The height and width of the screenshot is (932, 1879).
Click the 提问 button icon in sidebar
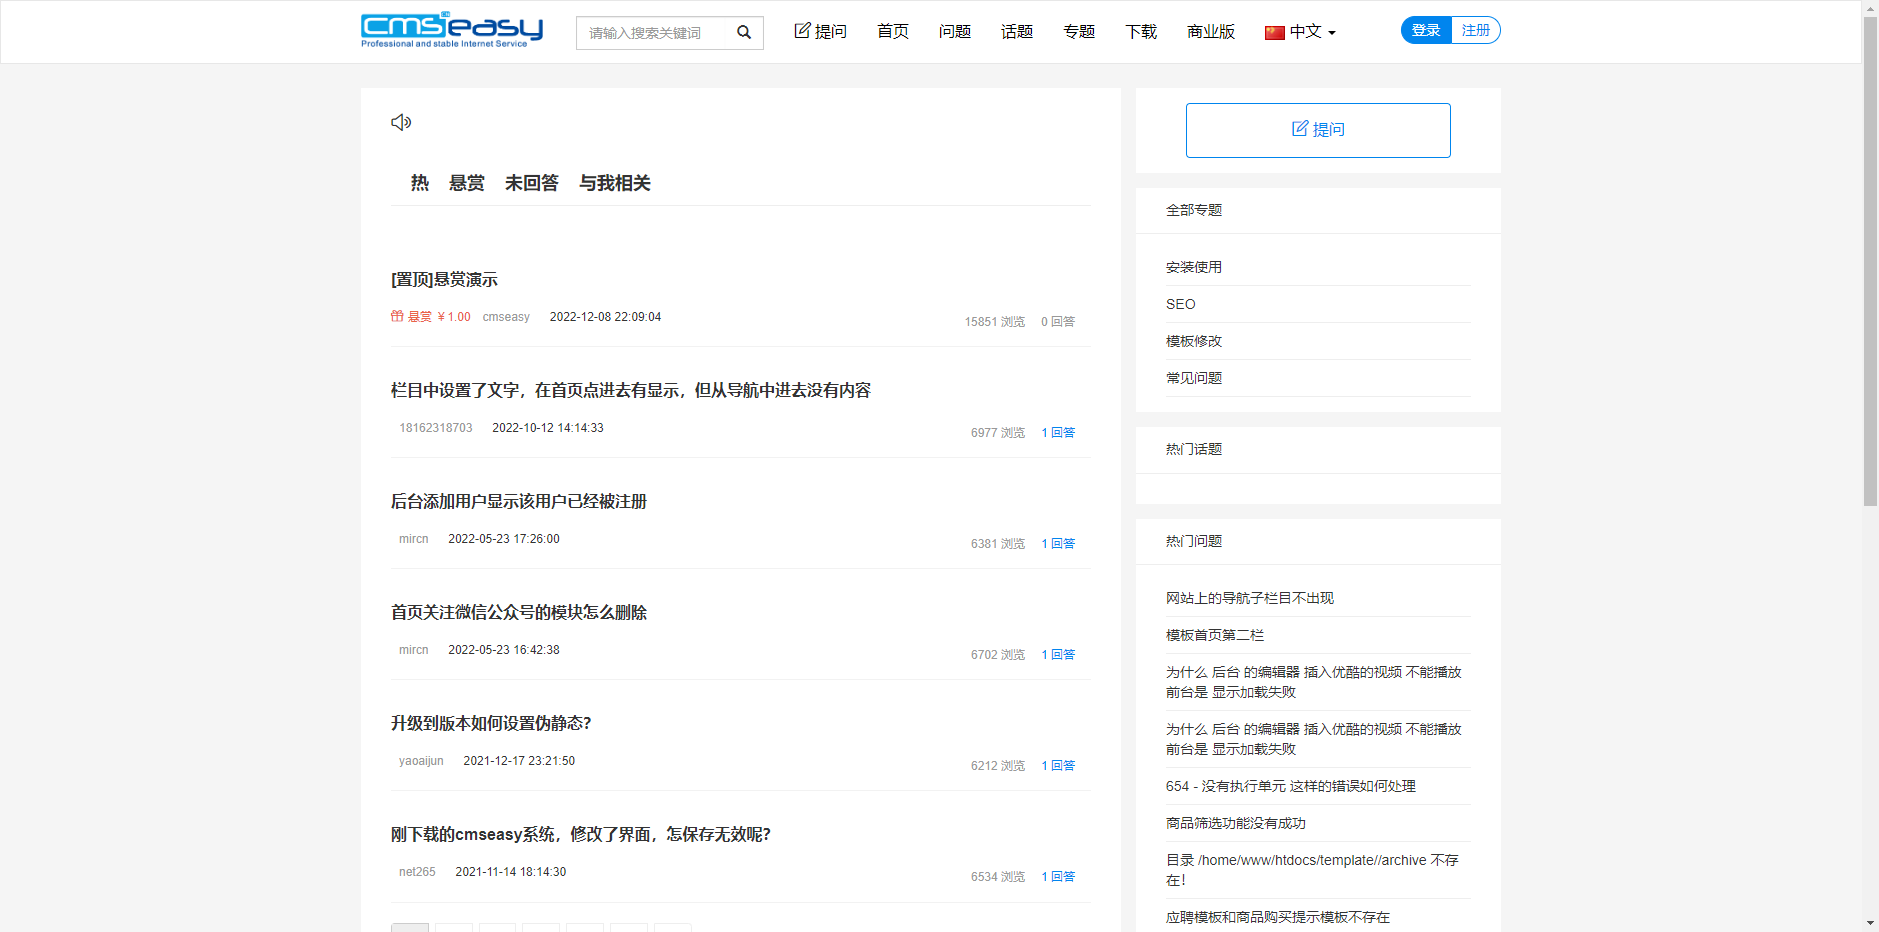point(1299,129)
